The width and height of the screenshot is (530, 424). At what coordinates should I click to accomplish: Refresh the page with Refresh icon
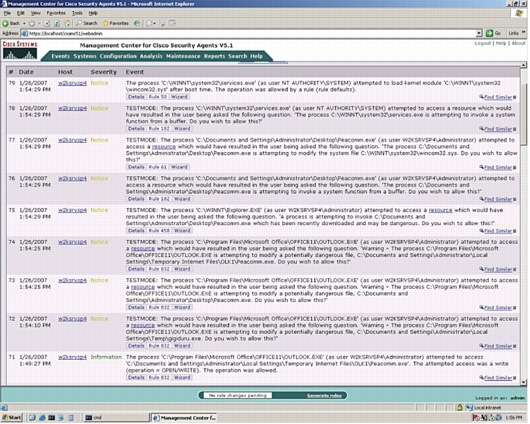[57, 23]
